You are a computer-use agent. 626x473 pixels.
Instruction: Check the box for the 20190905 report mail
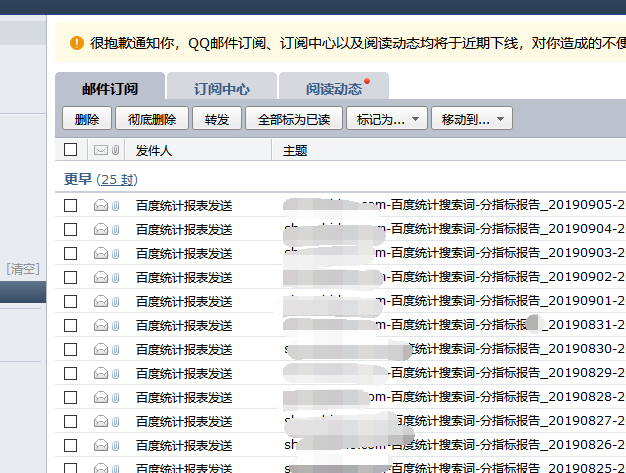click(x=71, y=206)
